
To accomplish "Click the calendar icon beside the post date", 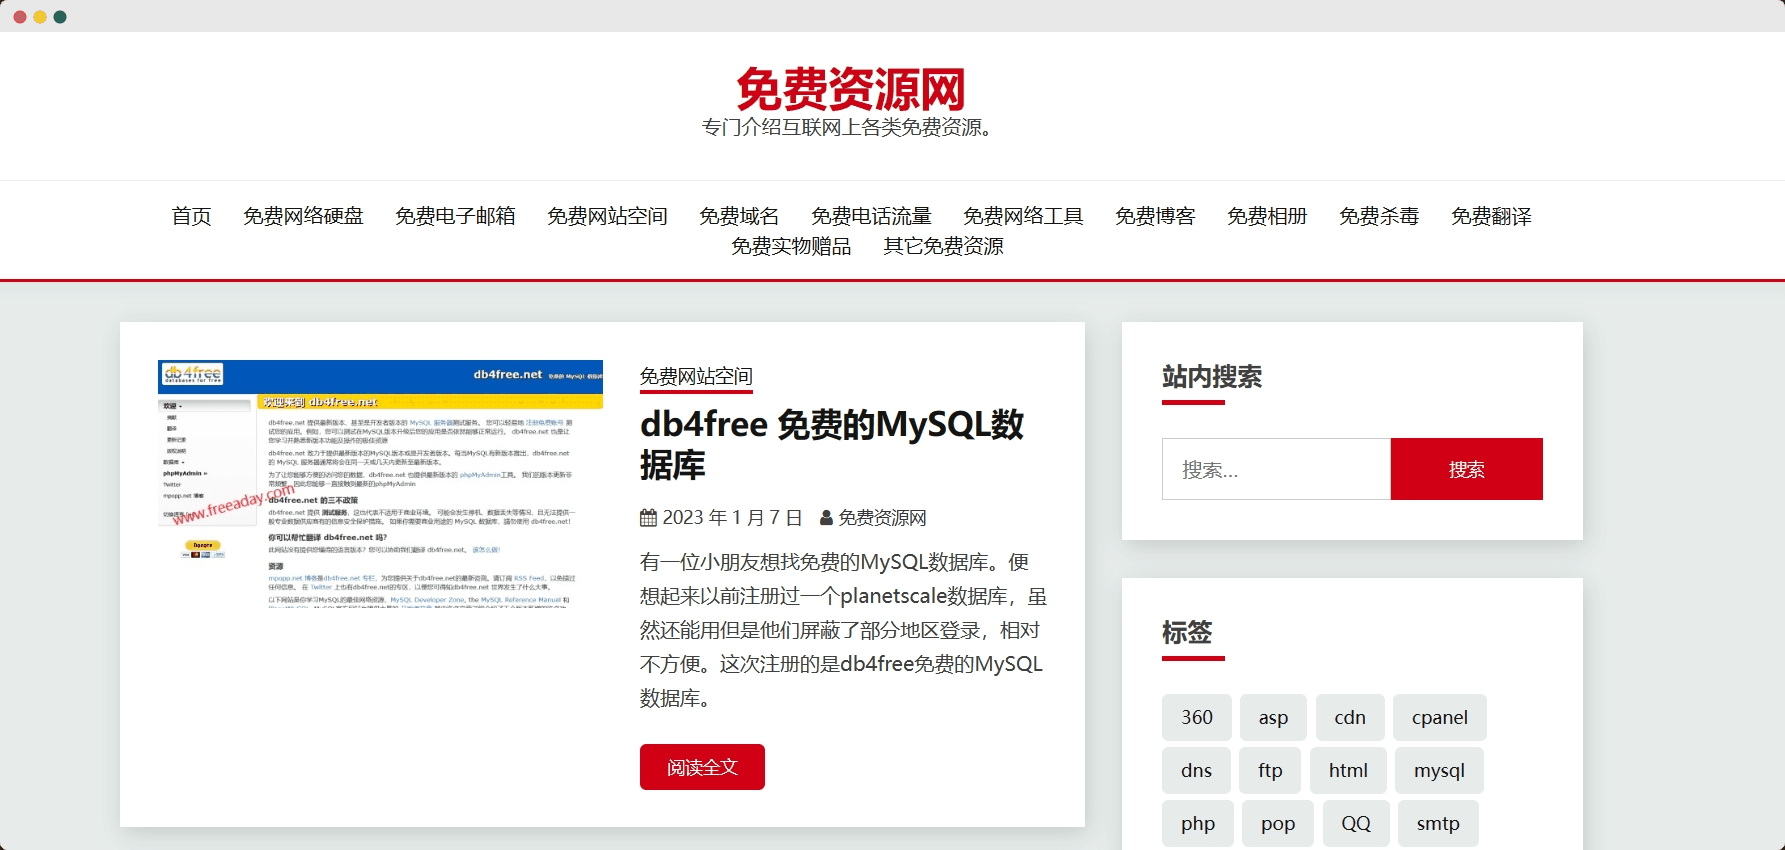I will (648, 518).
